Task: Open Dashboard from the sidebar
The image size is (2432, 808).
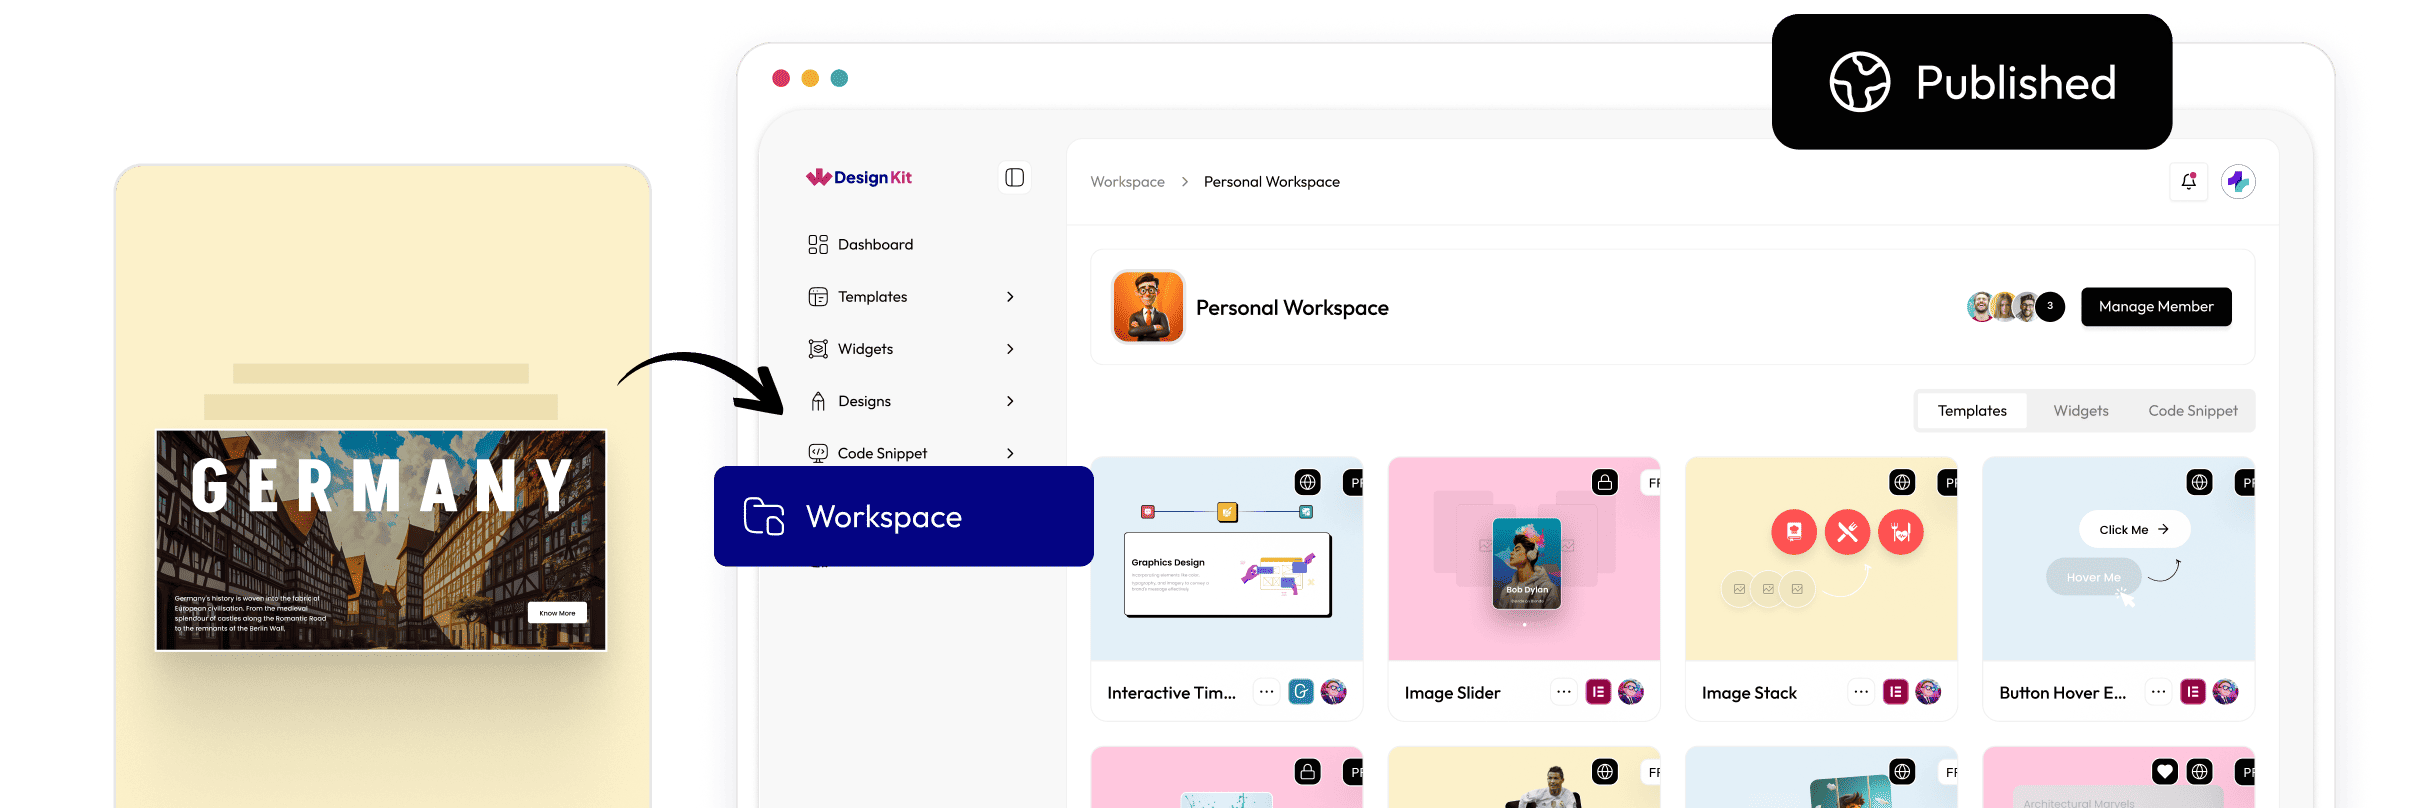Action: tap(875, 245)
